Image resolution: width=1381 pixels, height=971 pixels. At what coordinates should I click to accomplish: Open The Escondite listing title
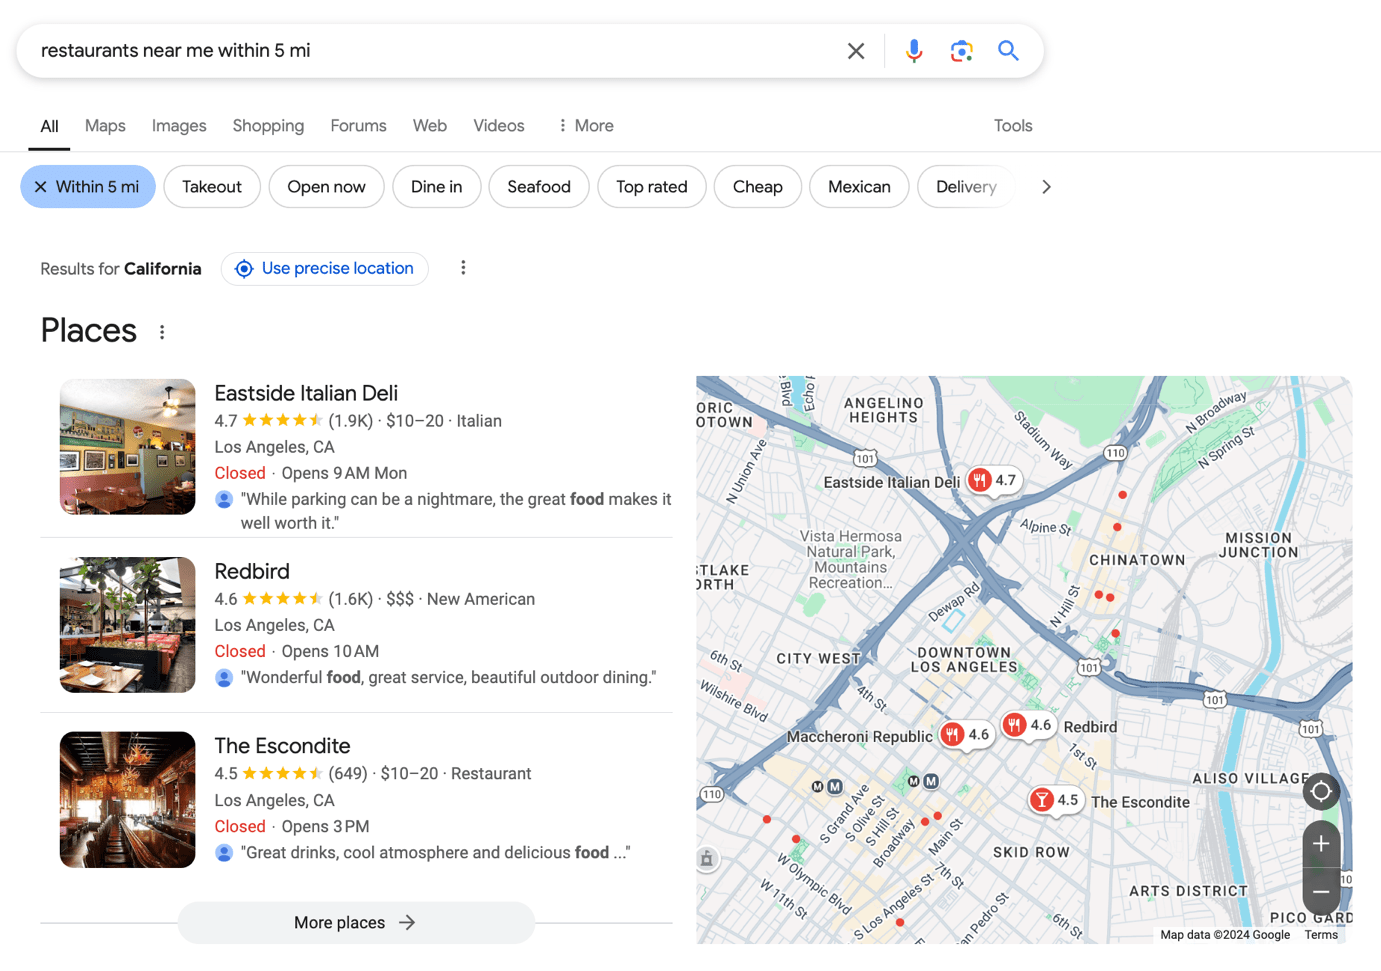(282, 746)
